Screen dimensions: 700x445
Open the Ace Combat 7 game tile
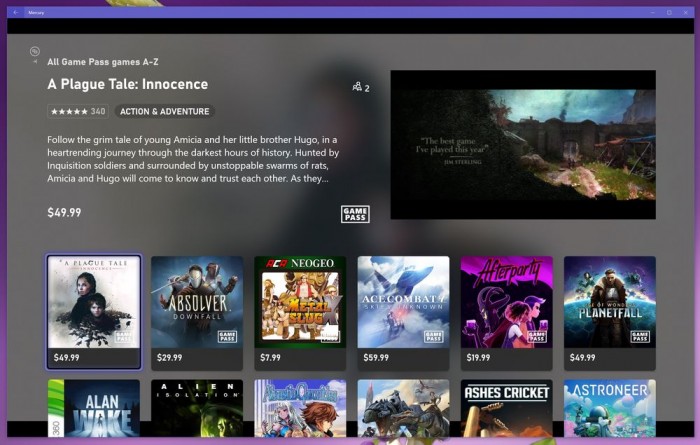pos(404,312)
